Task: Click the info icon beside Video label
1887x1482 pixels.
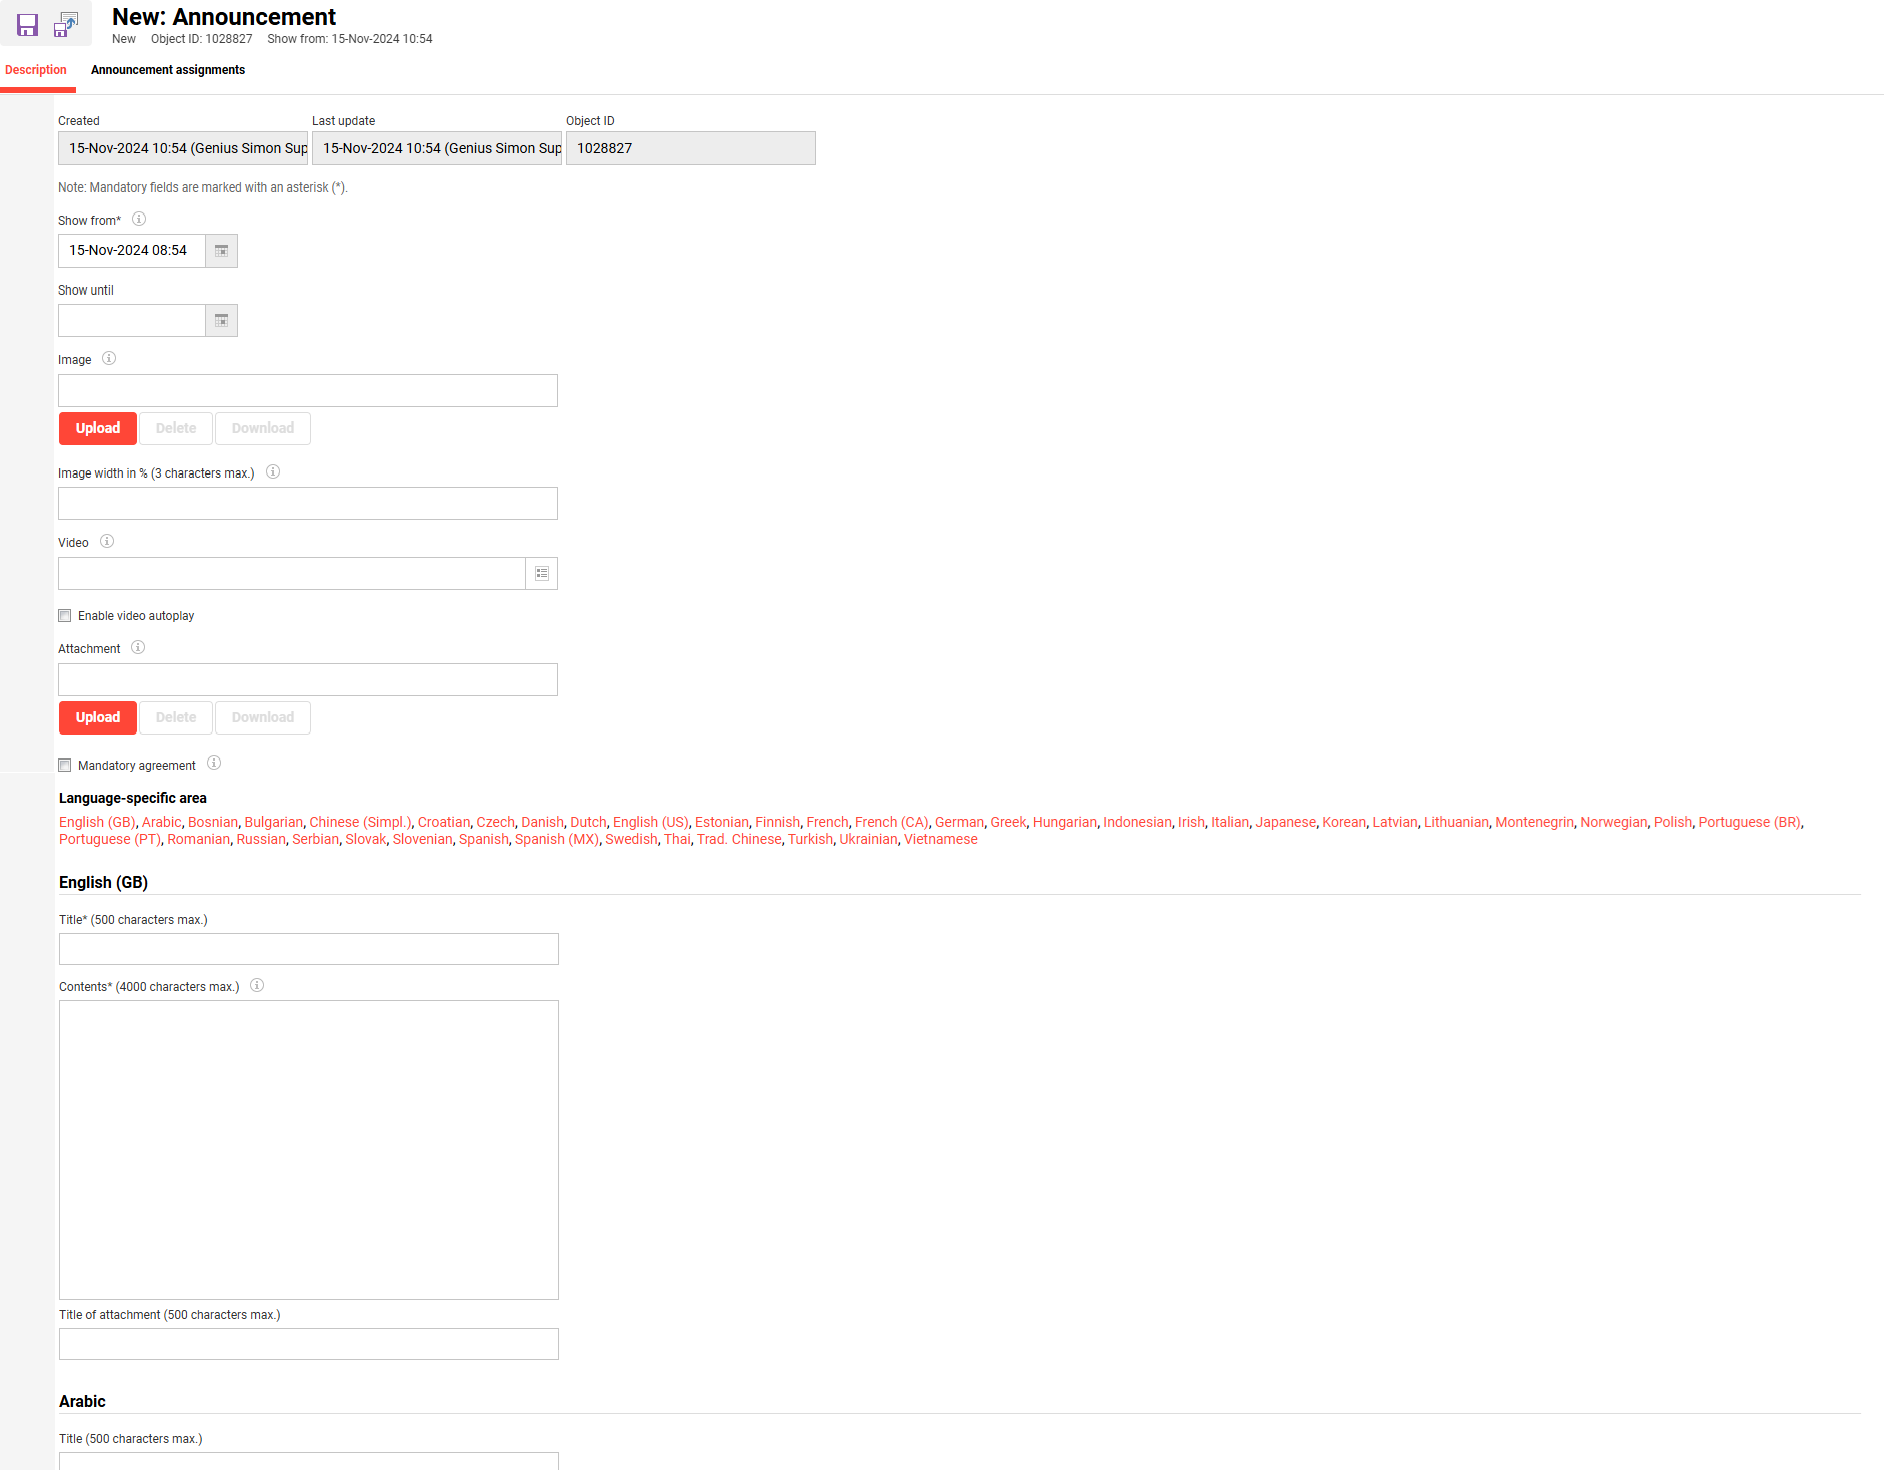Action: (107, 542)
